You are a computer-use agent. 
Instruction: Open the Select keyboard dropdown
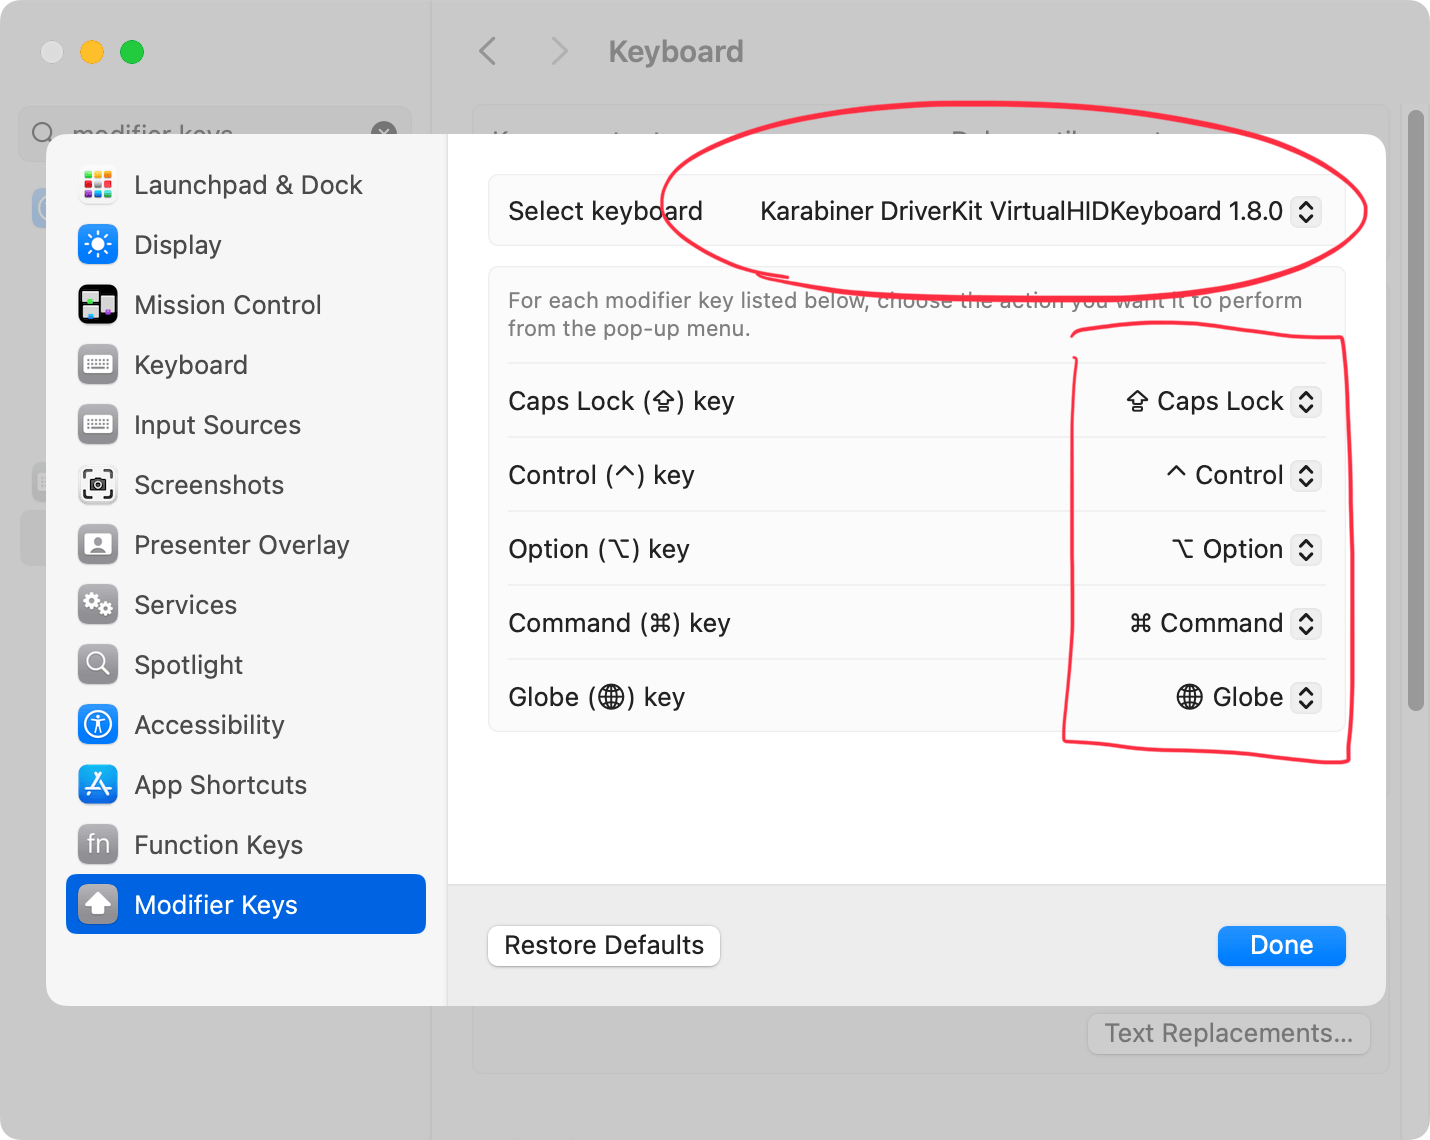1040,211
